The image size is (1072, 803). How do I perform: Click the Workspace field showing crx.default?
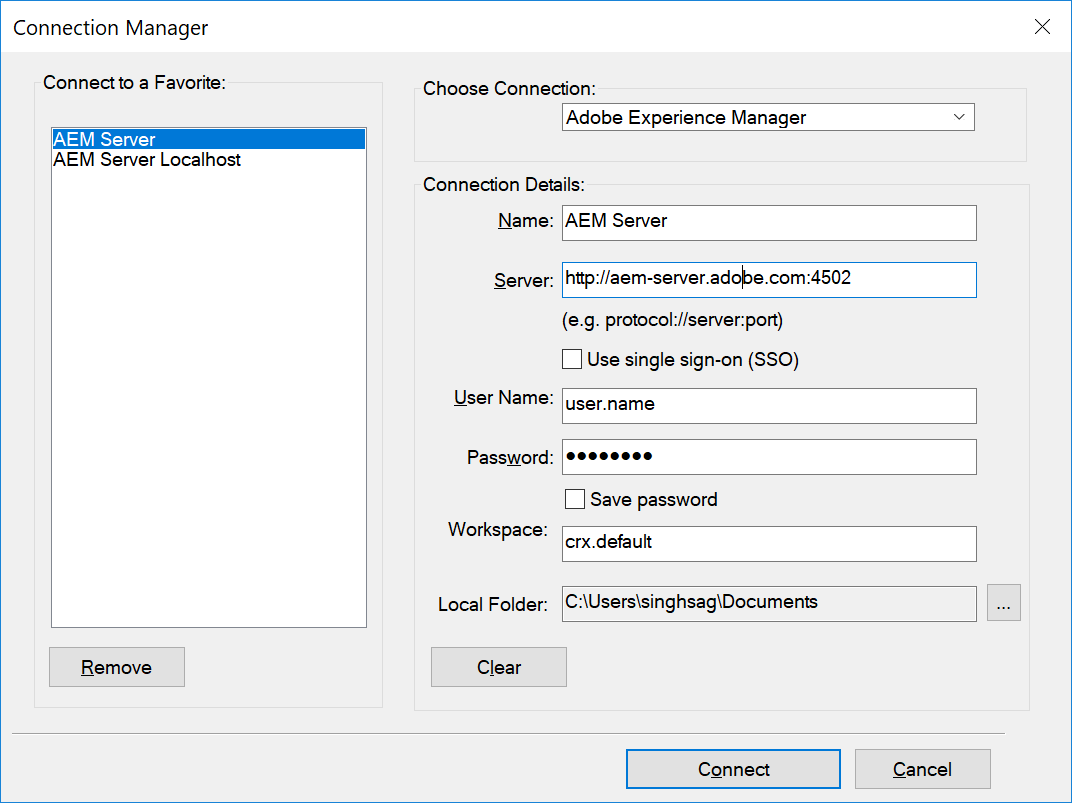[x=769, y=544]
